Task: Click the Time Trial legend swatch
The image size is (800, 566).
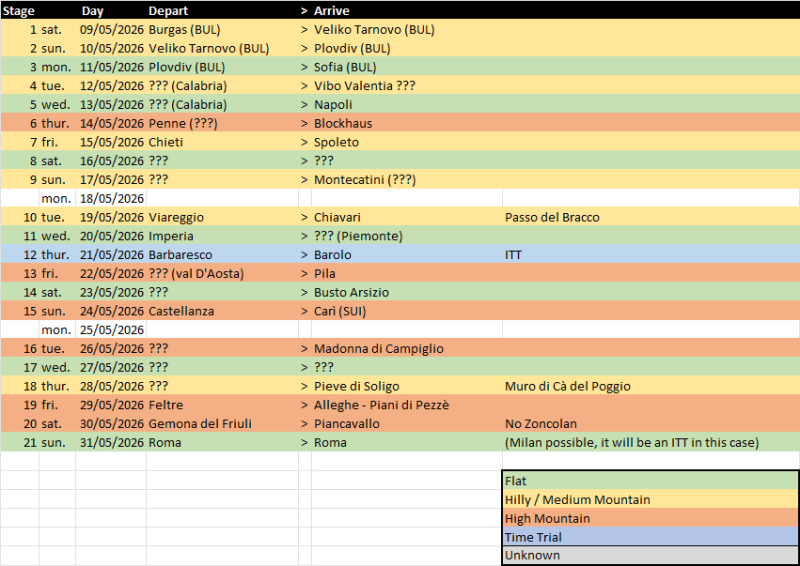Action: click(x=650, y=537)
